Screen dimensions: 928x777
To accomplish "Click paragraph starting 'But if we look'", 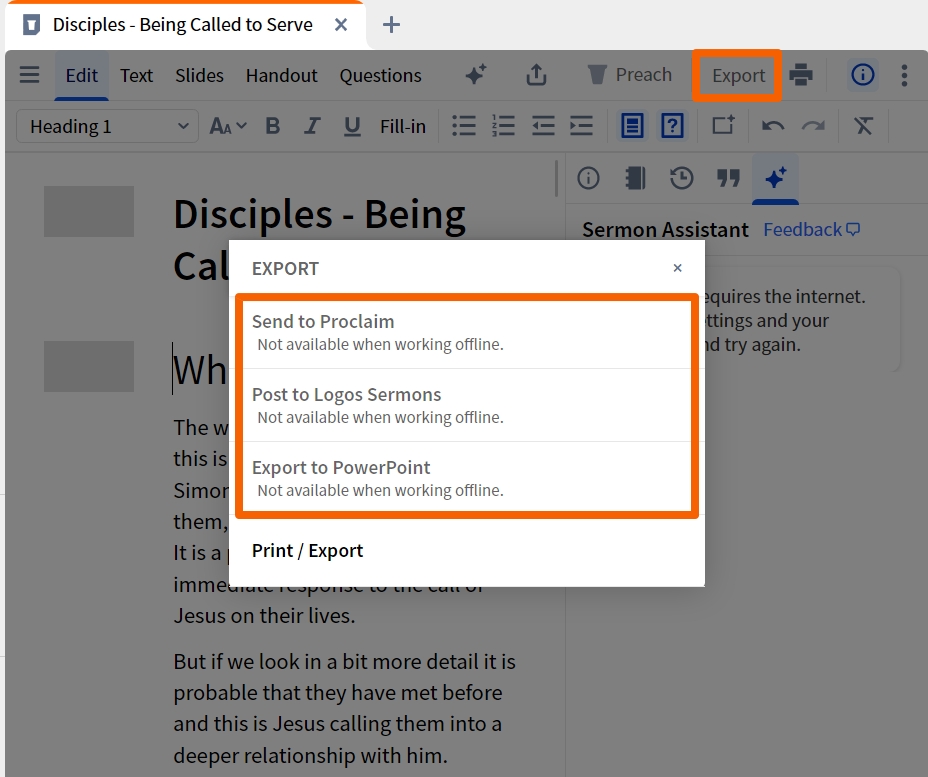I will (x=344, y=708).
